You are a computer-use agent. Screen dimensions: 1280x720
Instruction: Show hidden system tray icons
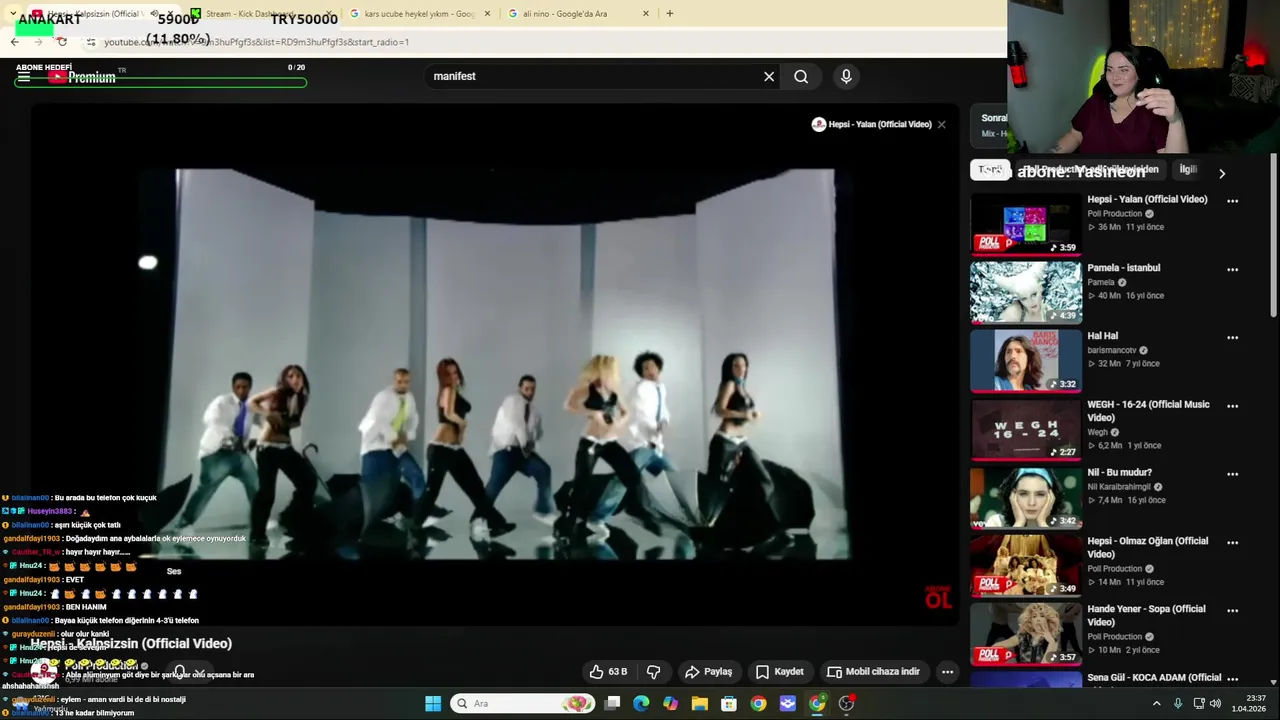coord(1156,703)
